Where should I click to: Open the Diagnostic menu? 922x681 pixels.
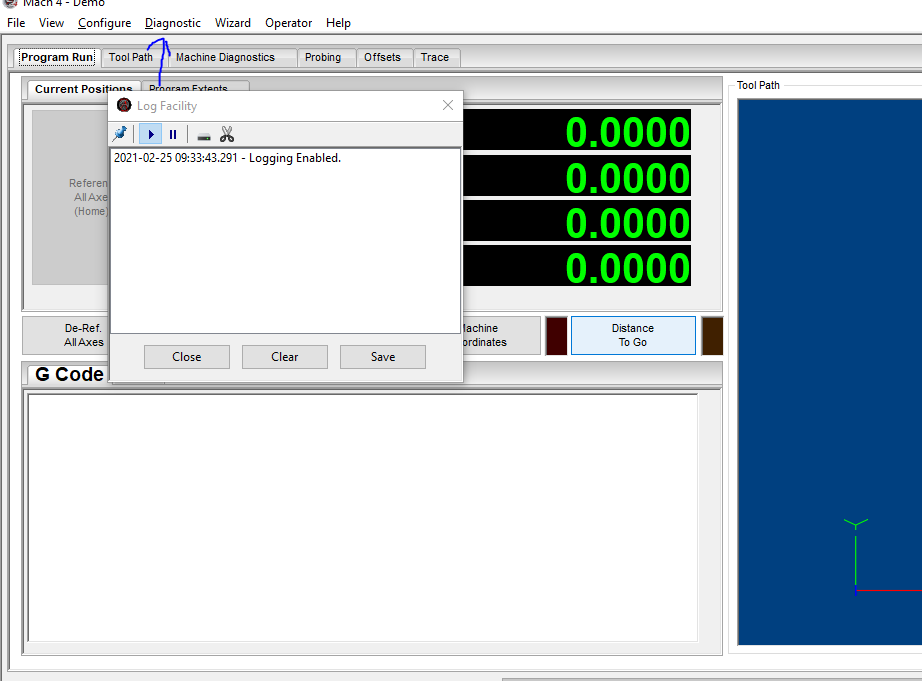(172, 23)
